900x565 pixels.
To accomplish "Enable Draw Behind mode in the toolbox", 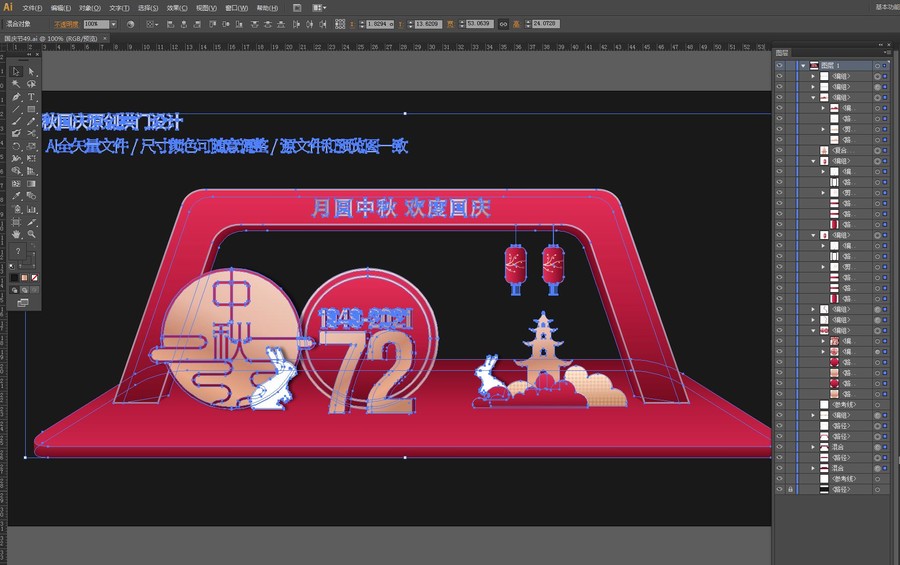I will [24, 290].
